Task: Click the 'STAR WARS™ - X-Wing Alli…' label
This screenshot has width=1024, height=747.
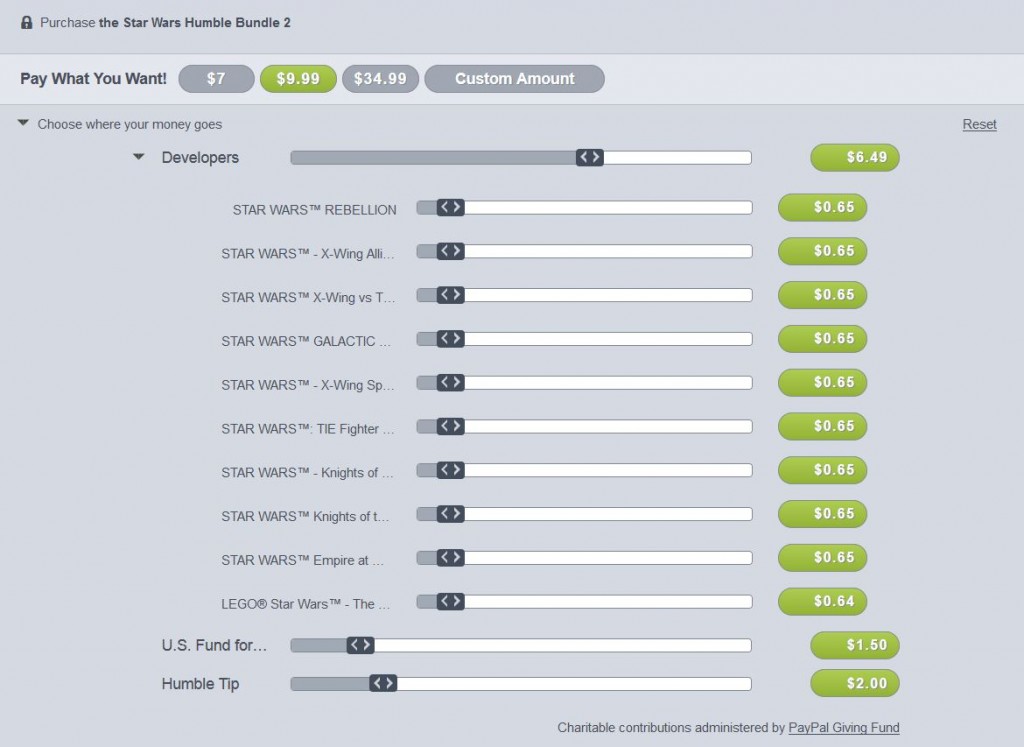Action: [308, 253]
